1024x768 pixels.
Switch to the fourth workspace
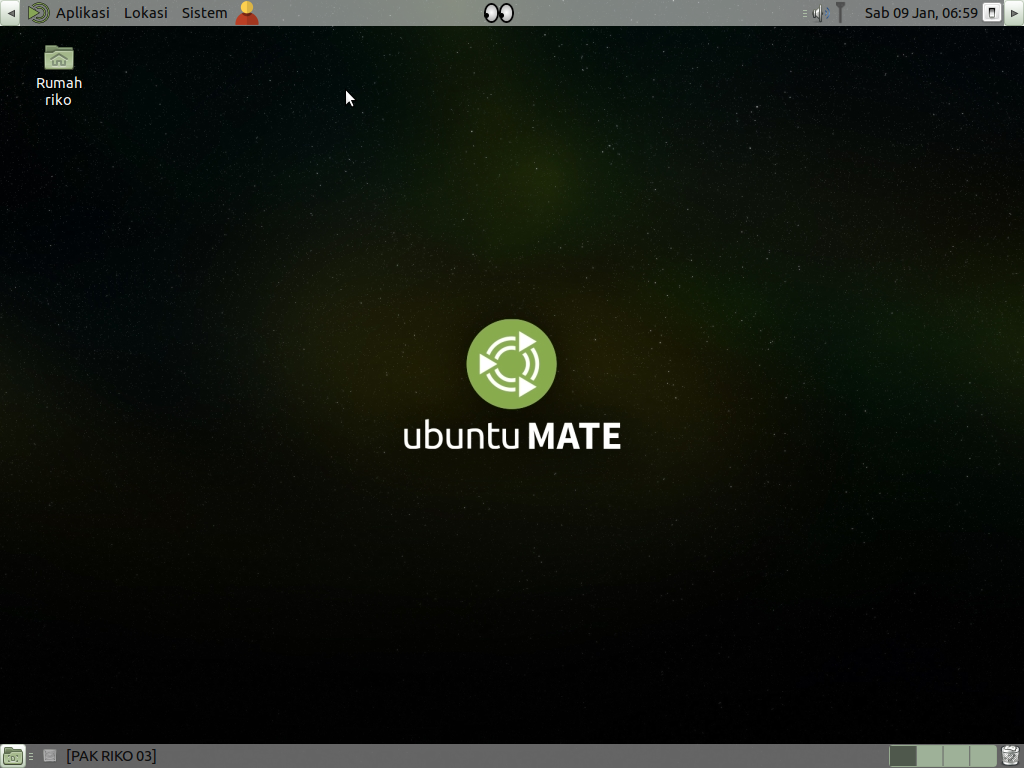983,756
